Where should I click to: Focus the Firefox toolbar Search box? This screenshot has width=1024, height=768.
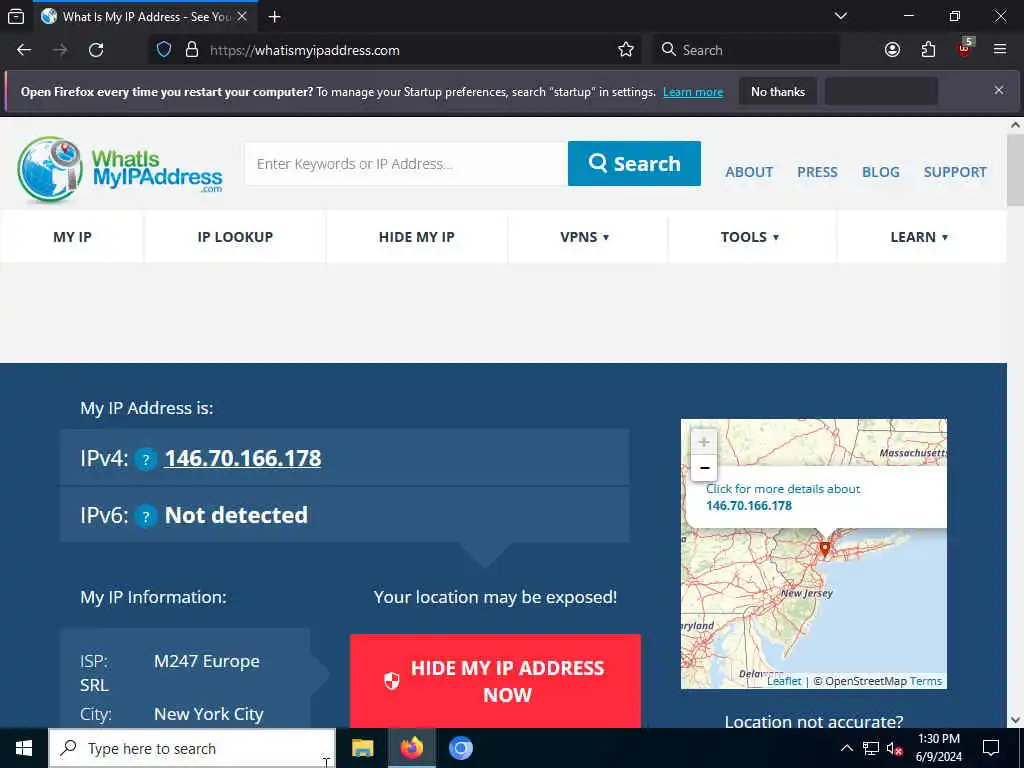[x=745, y=50]
